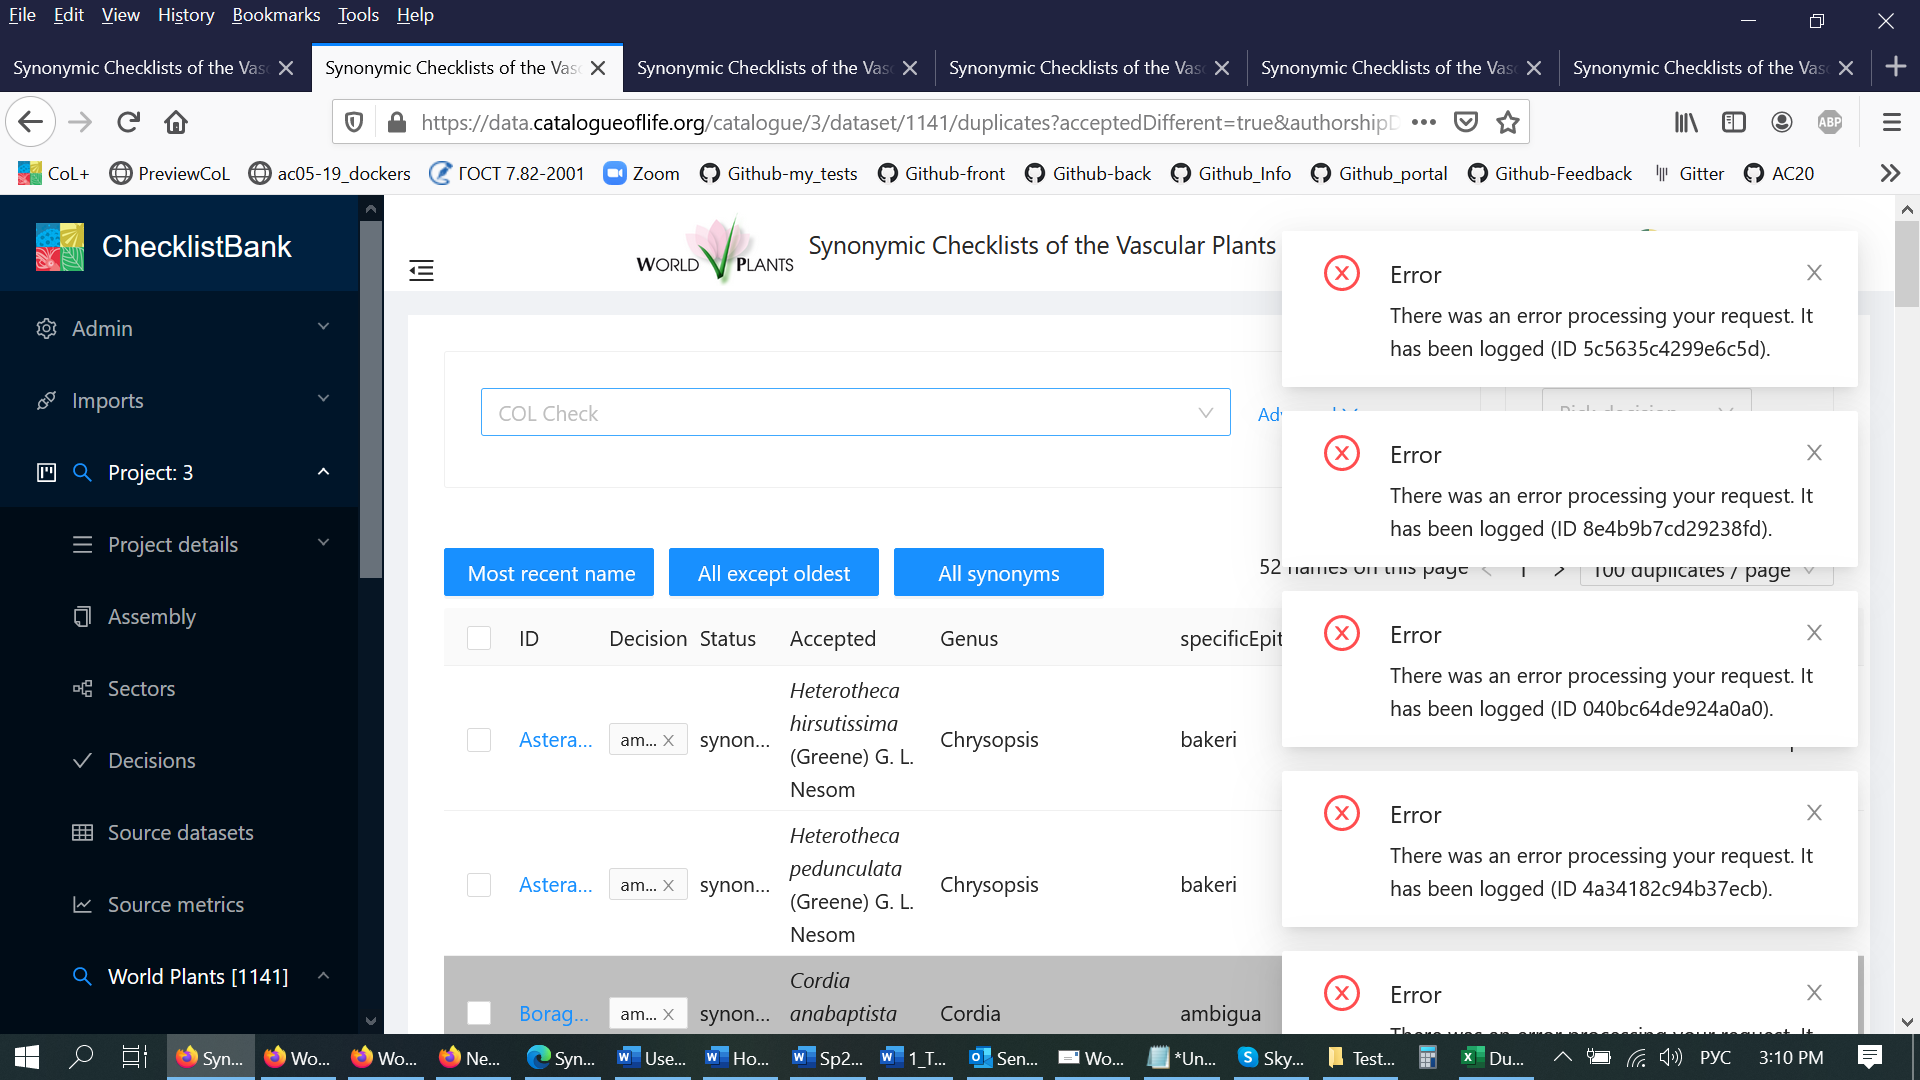
Task: Tick the select-all header checkbox
Action: [479, 638]
